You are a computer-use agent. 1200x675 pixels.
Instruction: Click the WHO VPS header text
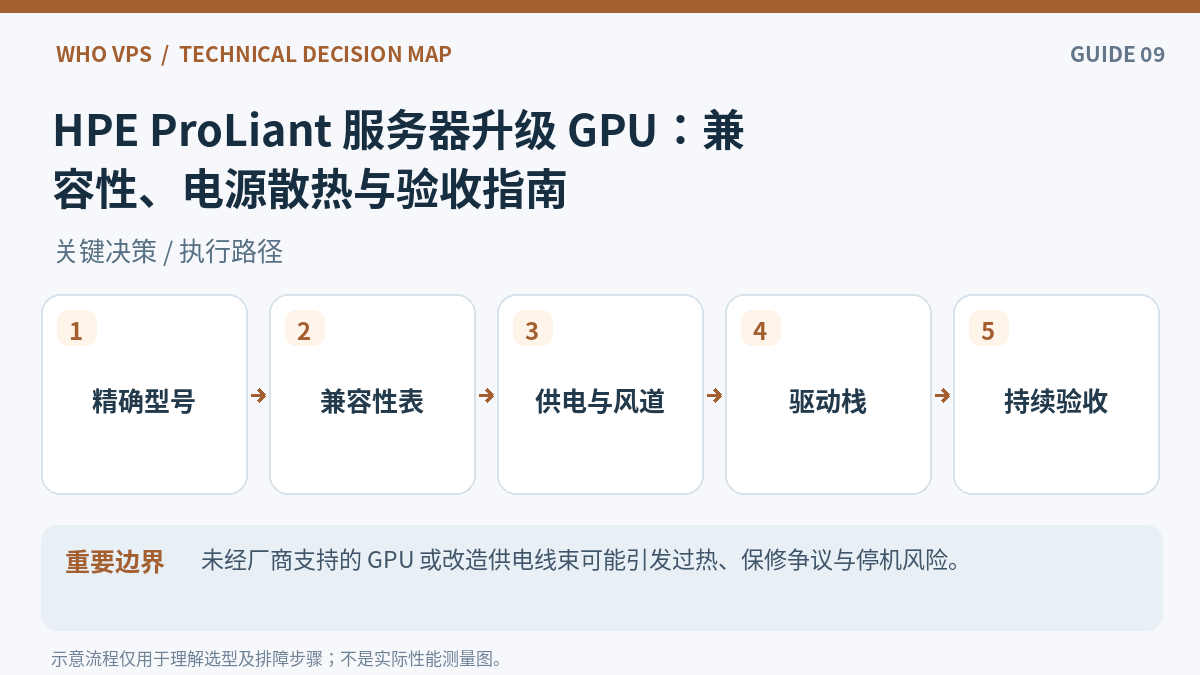coord(103,54)
